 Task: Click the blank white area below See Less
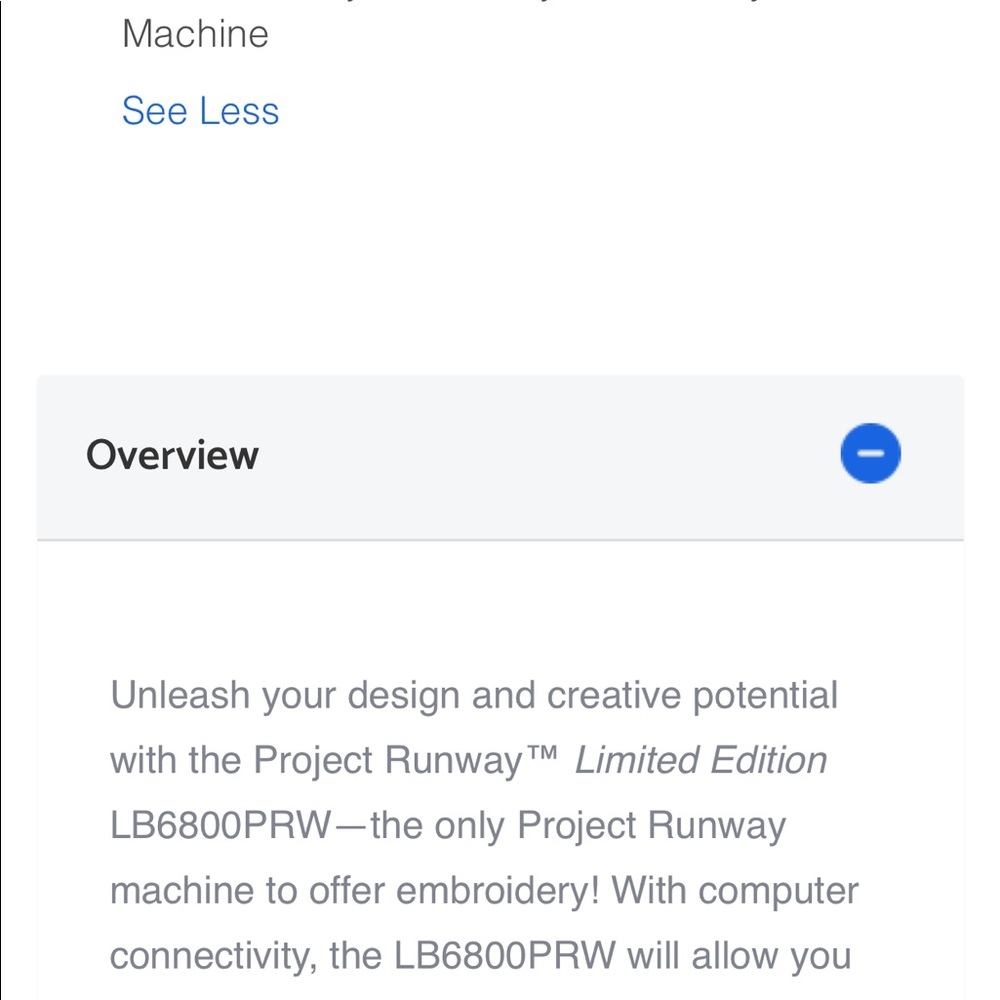(500, 255)
